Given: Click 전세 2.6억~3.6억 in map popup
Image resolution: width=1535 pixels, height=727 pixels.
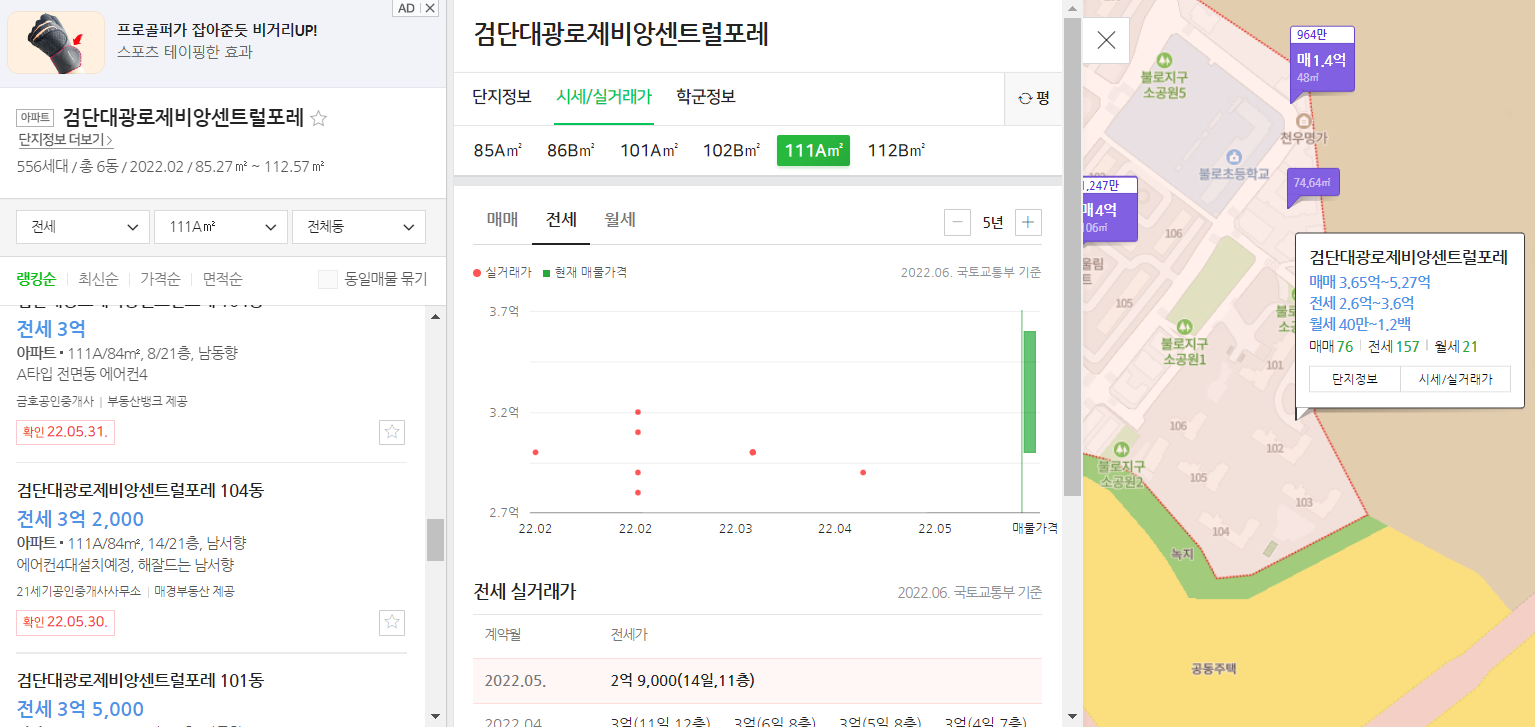Looking at the screenshot, I should 1362,303.
